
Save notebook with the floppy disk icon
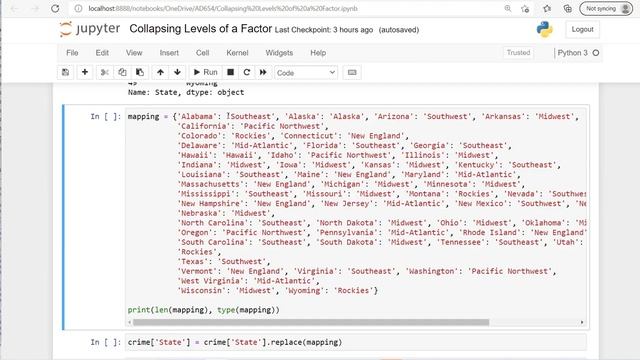coord(65,72)
